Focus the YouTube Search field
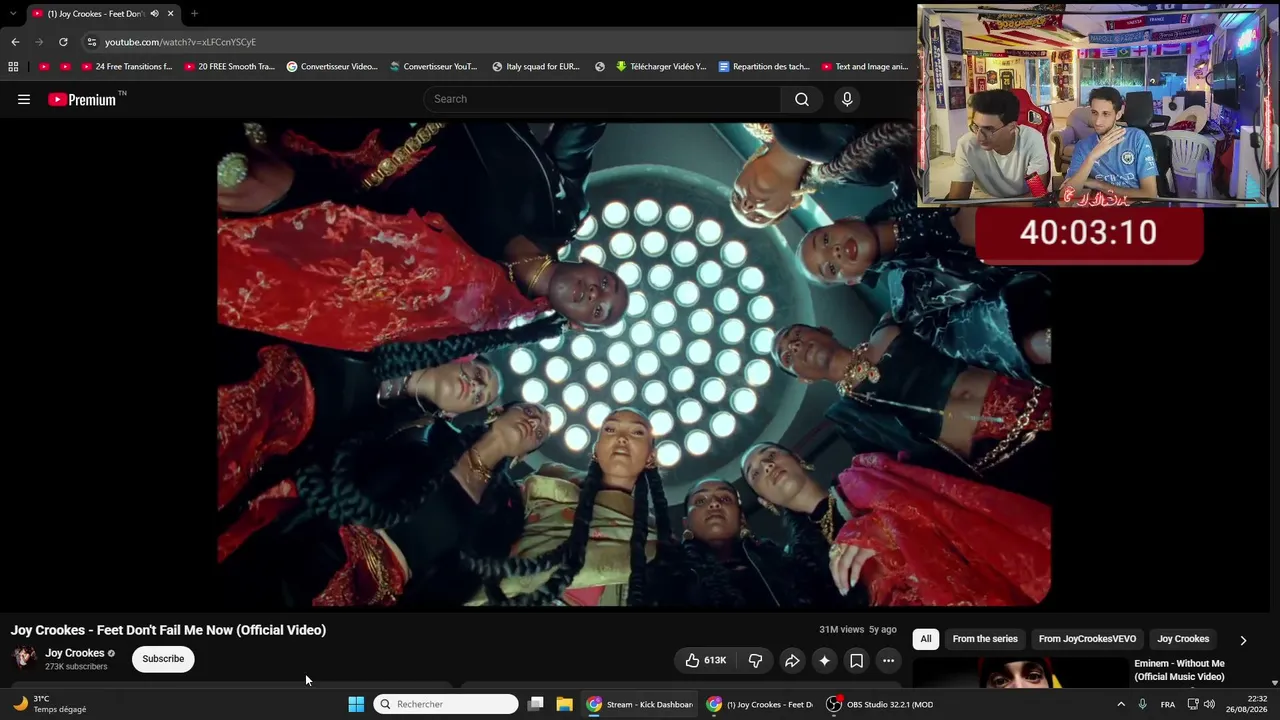Image resolution: width=1280 pixels, height=720 pixels. 602,99
